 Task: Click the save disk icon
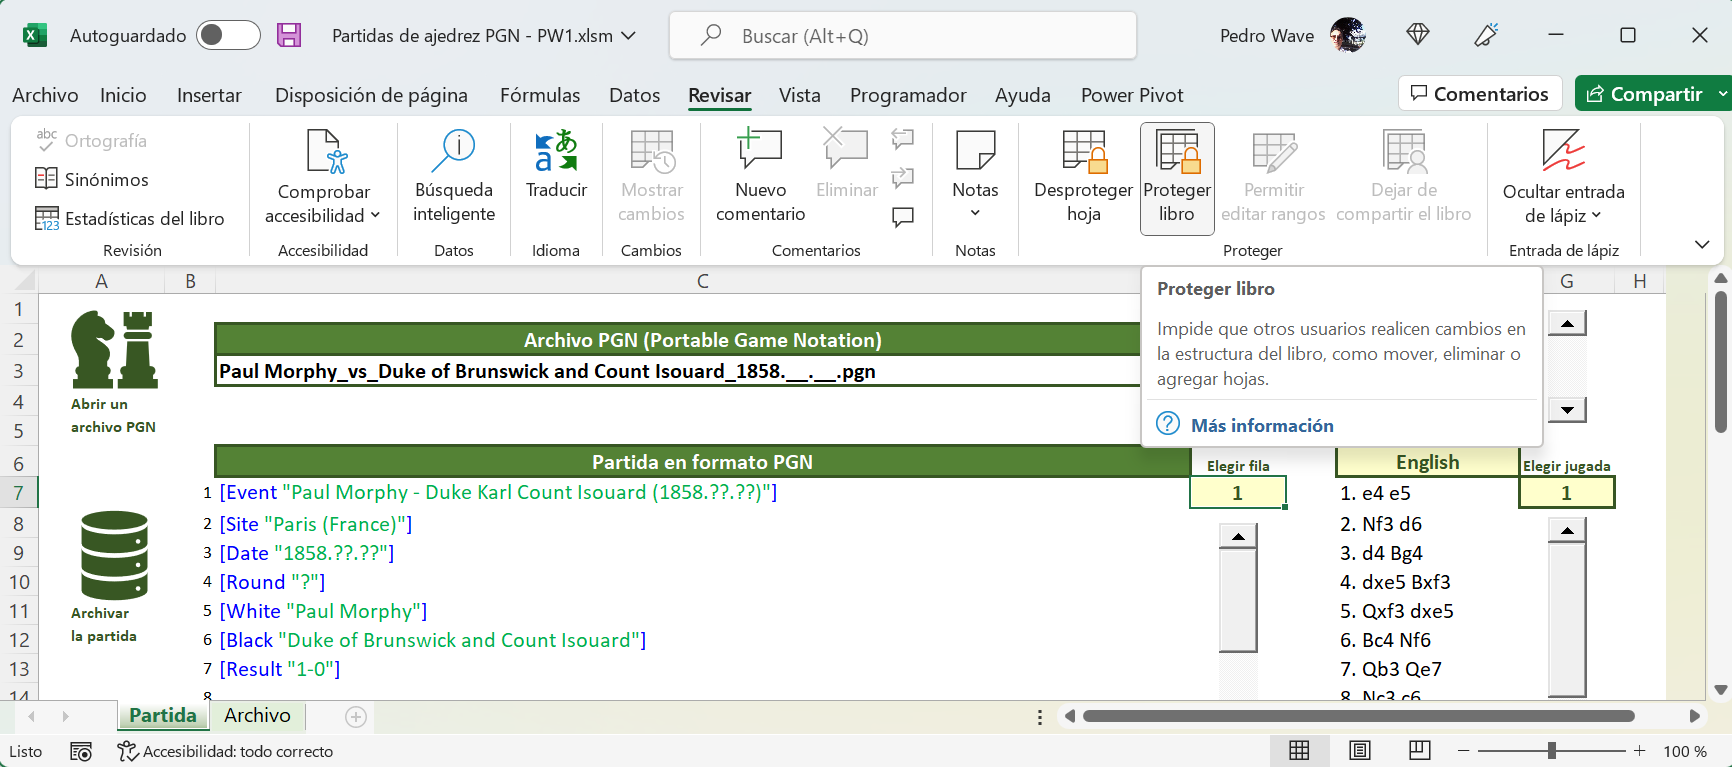pyautogui.click(x=289, y=35)
